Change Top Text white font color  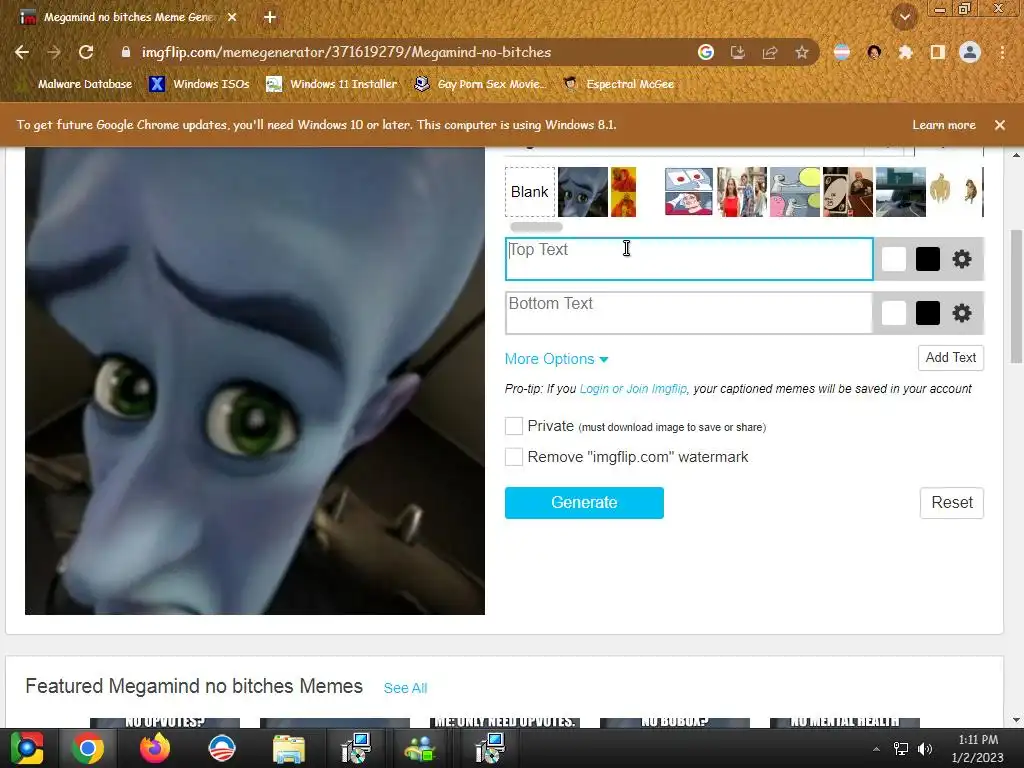[893, 259]
